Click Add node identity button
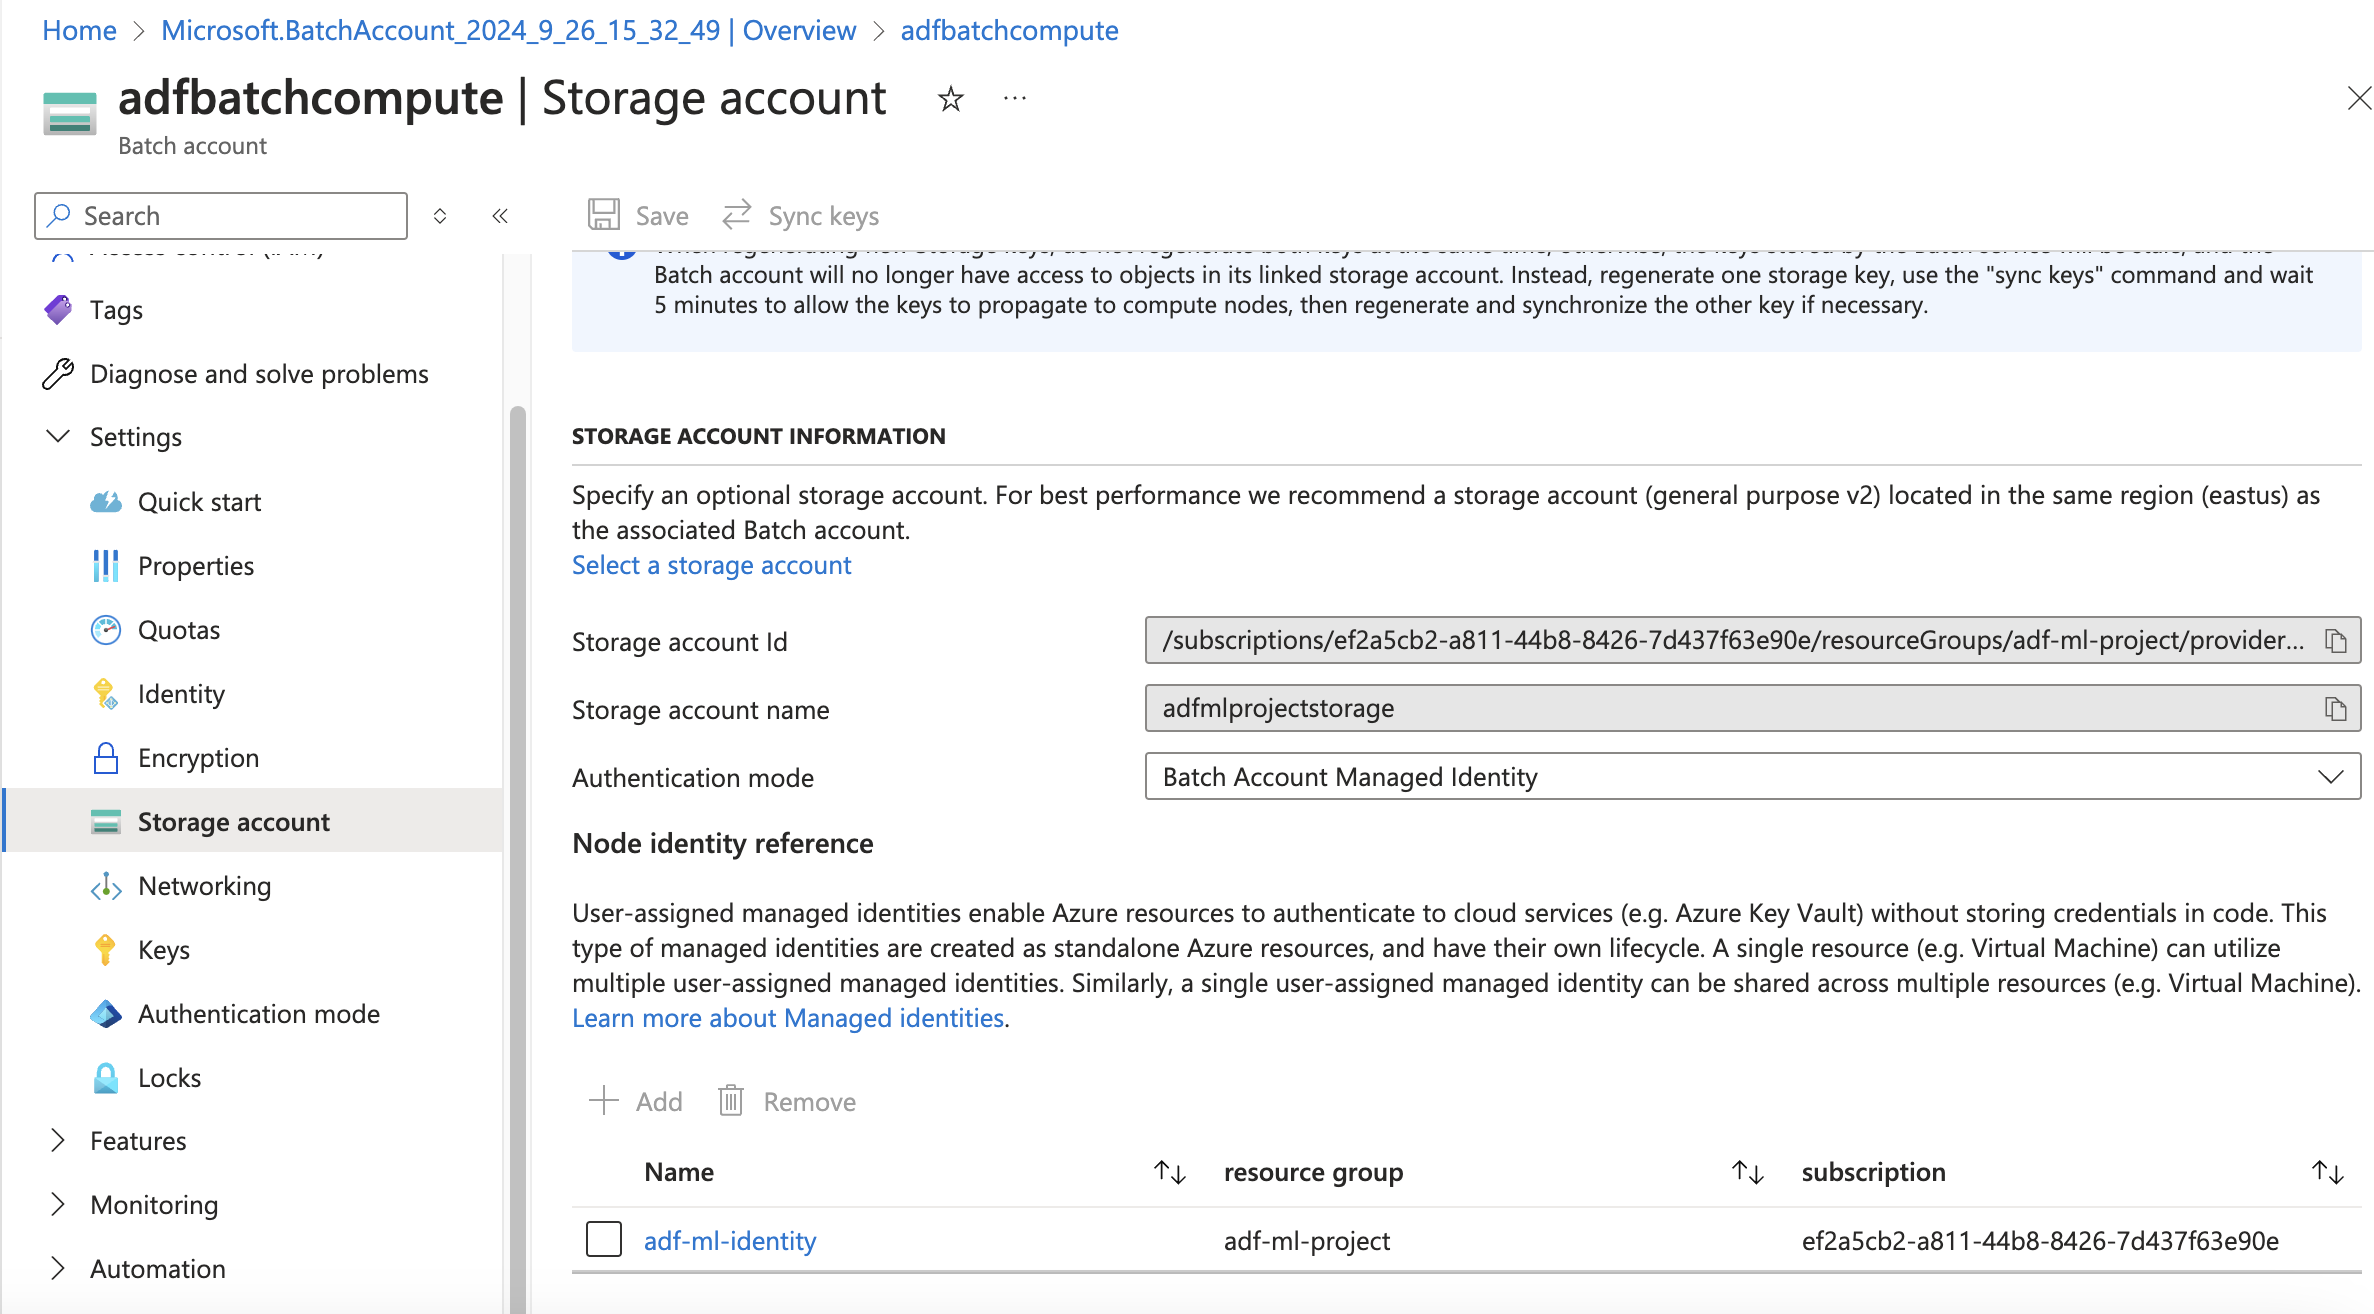The width and height of the screenshot is (2374, 1314). click(x=636, y=1101)
